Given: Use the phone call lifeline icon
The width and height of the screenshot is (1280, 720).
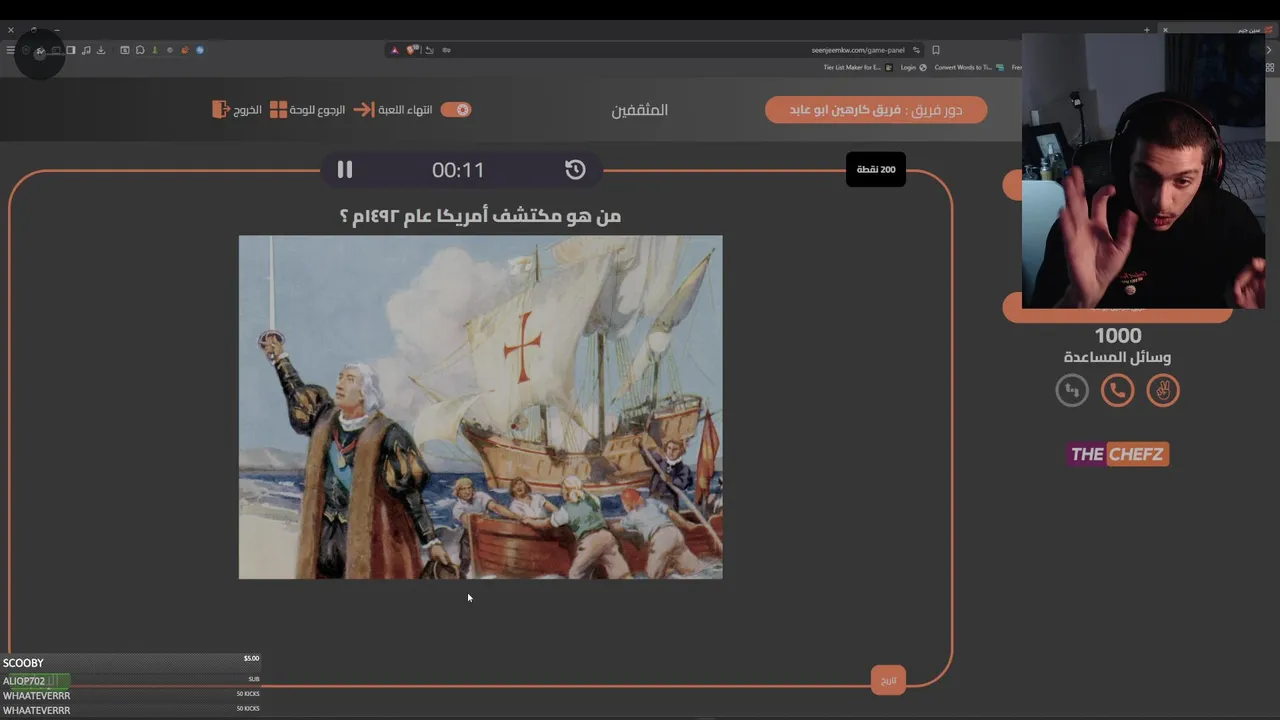Looking at the screenshot, I should 1117,390.
